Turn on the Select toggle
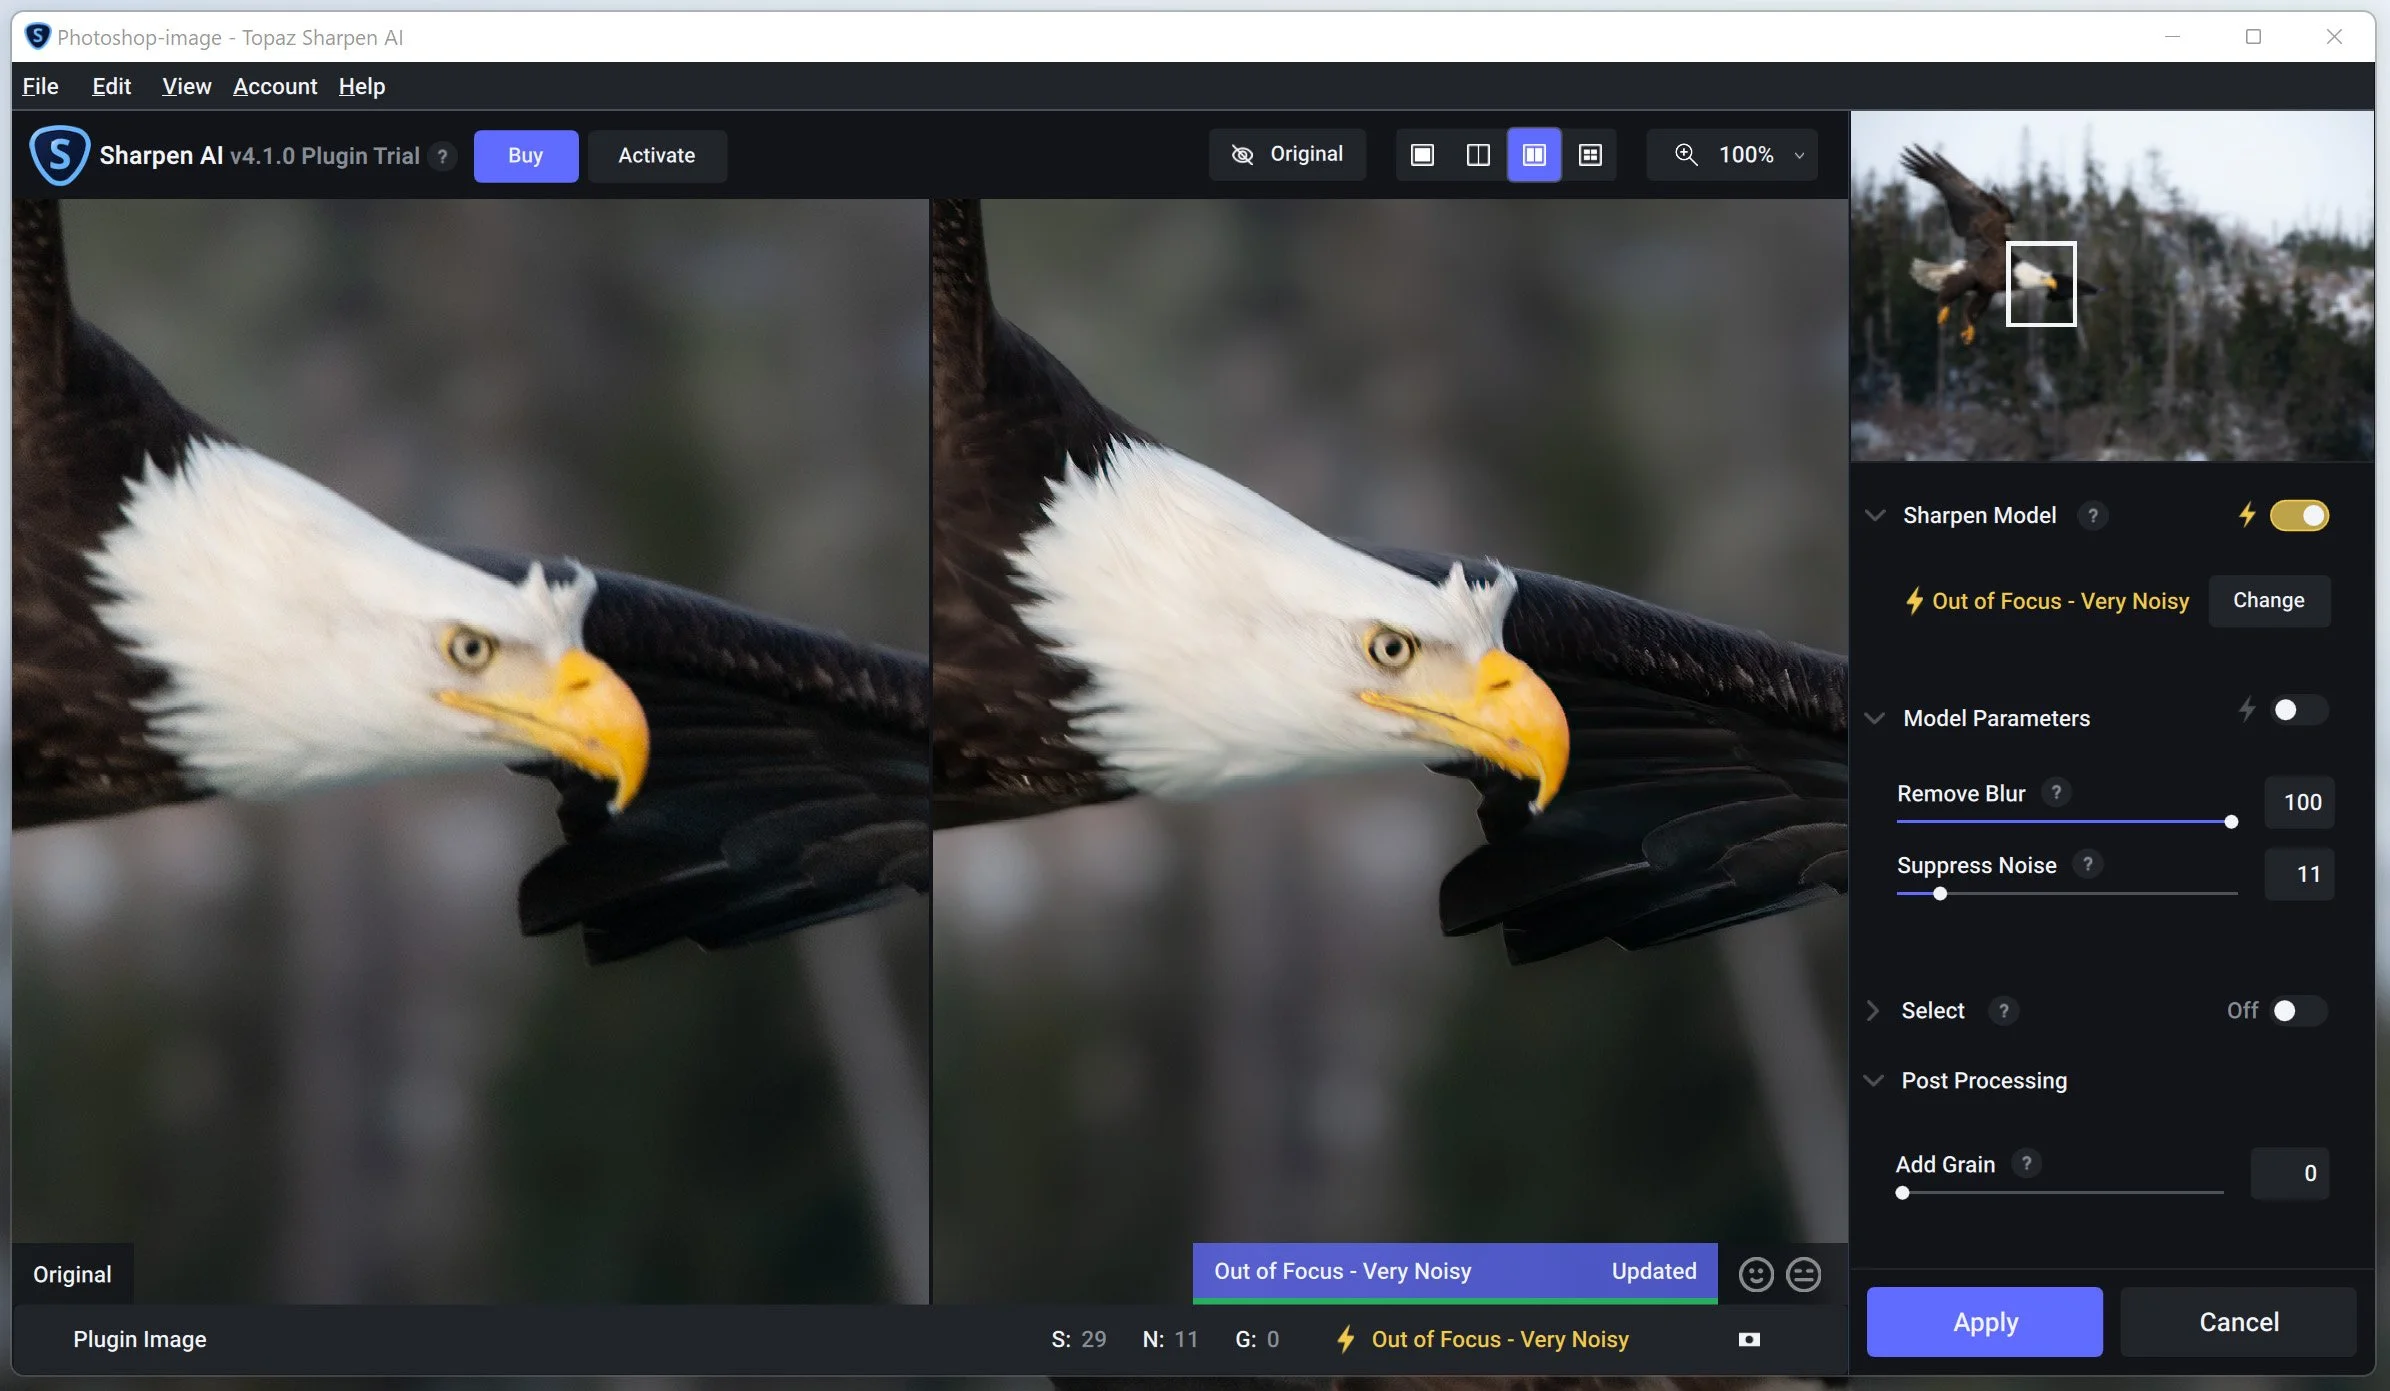Screen dimensions: 2390x1391 click(x=2297, y=1010)
